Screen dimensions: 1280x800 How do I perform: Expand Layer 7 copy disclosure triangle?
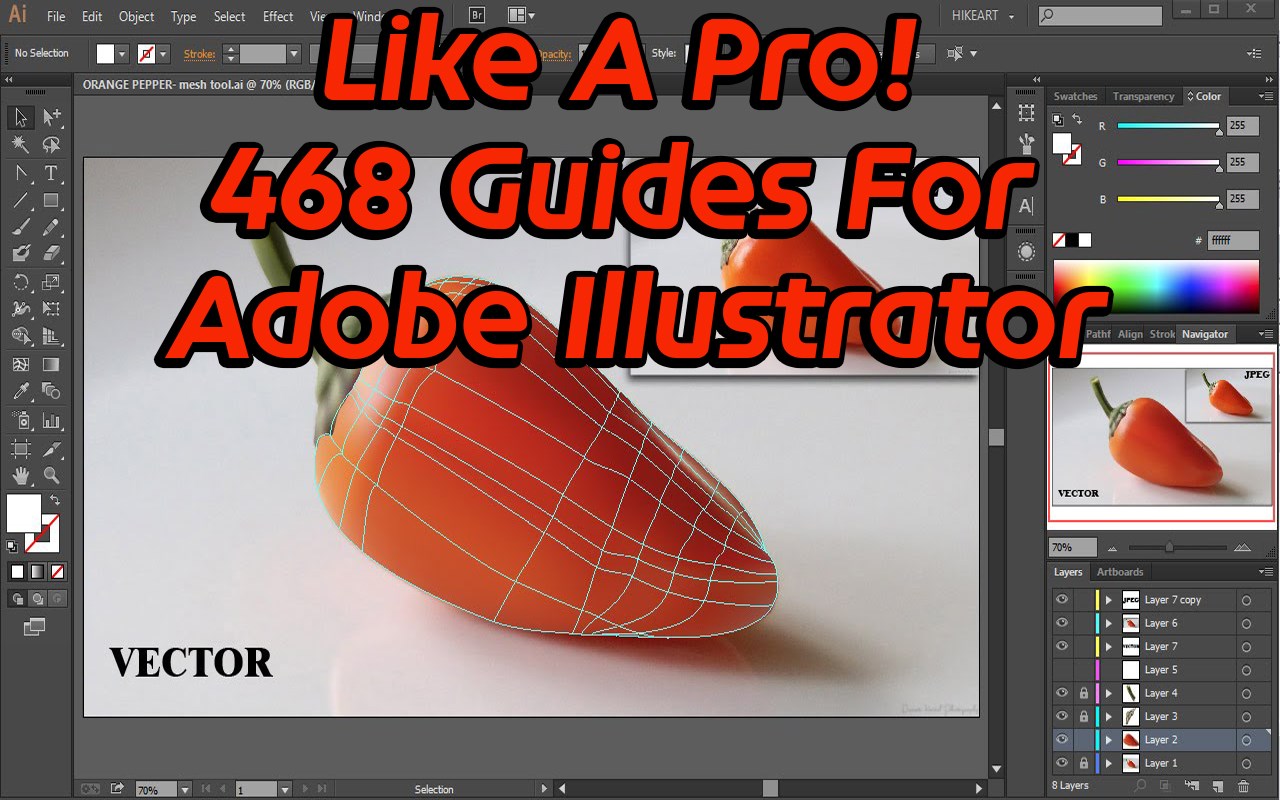pyautogui.click(x=1108, y=600)
